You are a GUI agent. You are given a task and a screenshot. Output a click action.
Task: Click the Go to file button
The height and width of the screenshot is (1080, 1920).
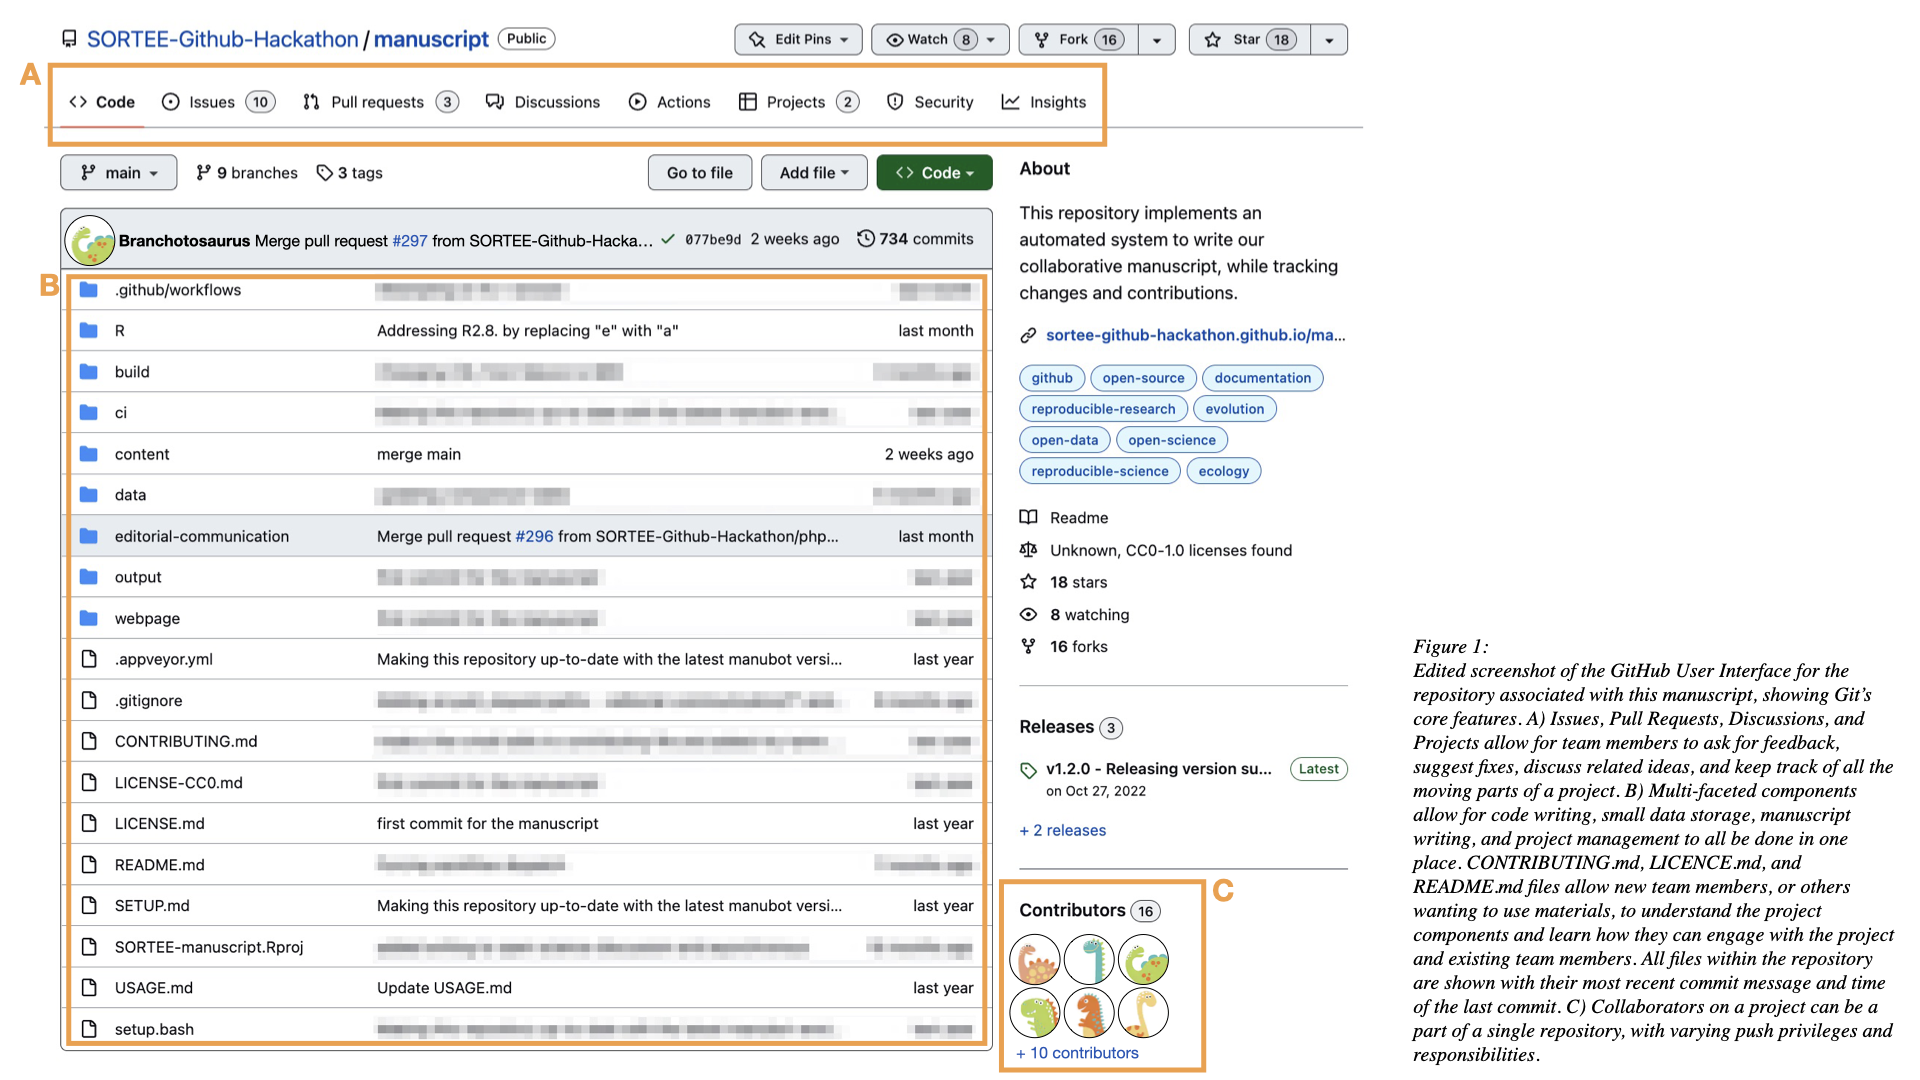[x=699, y=172]
